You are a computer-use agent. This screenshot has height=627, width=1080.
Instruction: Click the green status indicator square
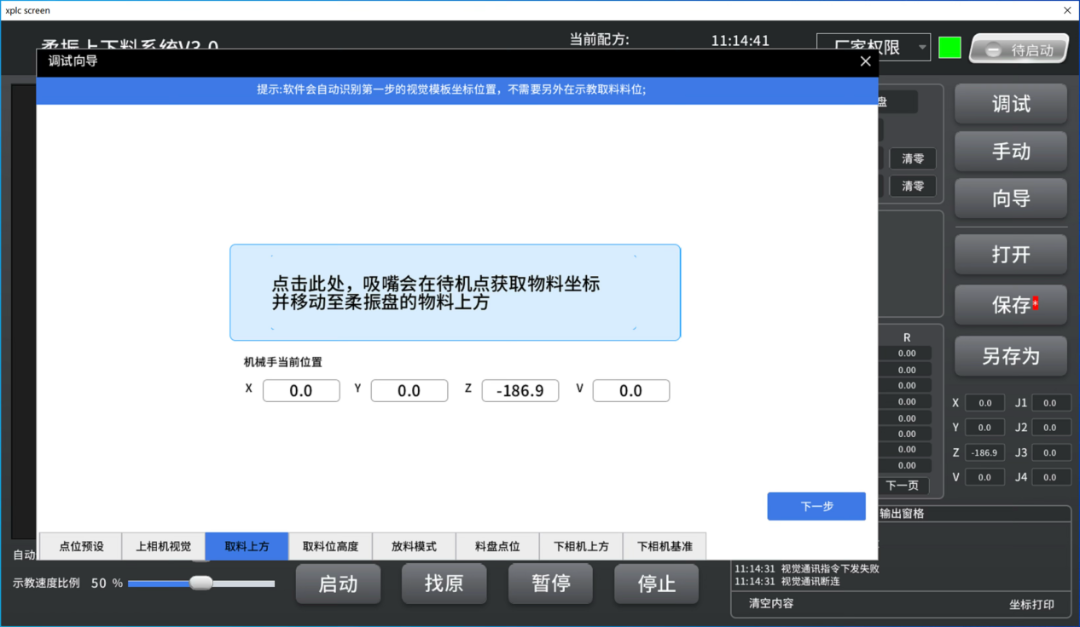pos(950,48)
